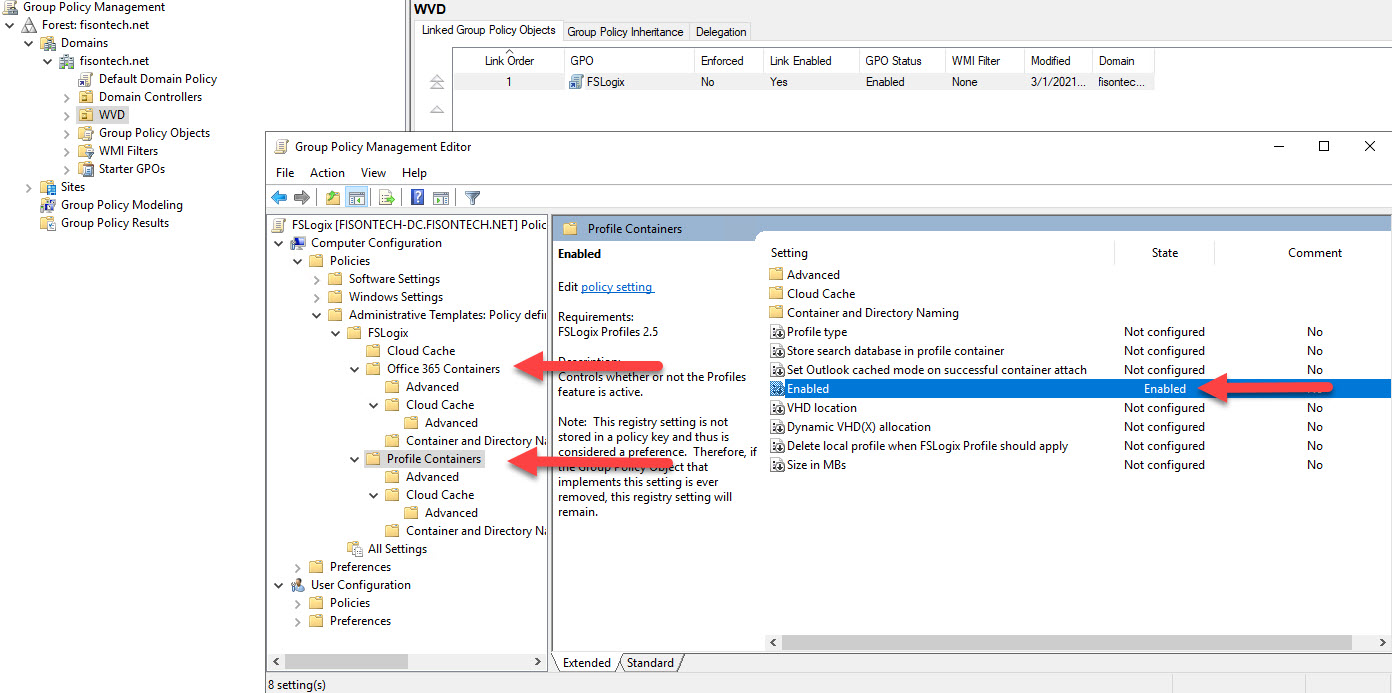Open the Action menu
The width and height of the screenshot is (1392, 693).
point(327,173)
